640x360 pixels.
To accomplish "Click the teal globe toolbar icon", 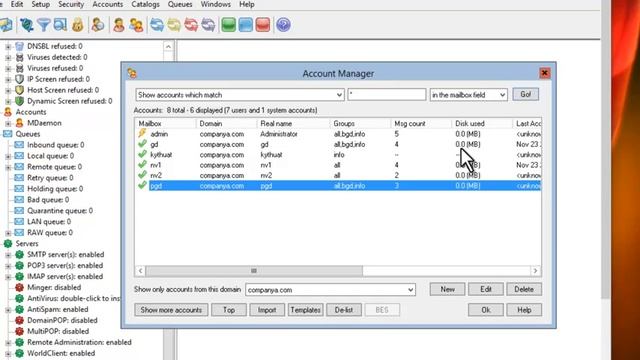I will click(x=27, y=25).
